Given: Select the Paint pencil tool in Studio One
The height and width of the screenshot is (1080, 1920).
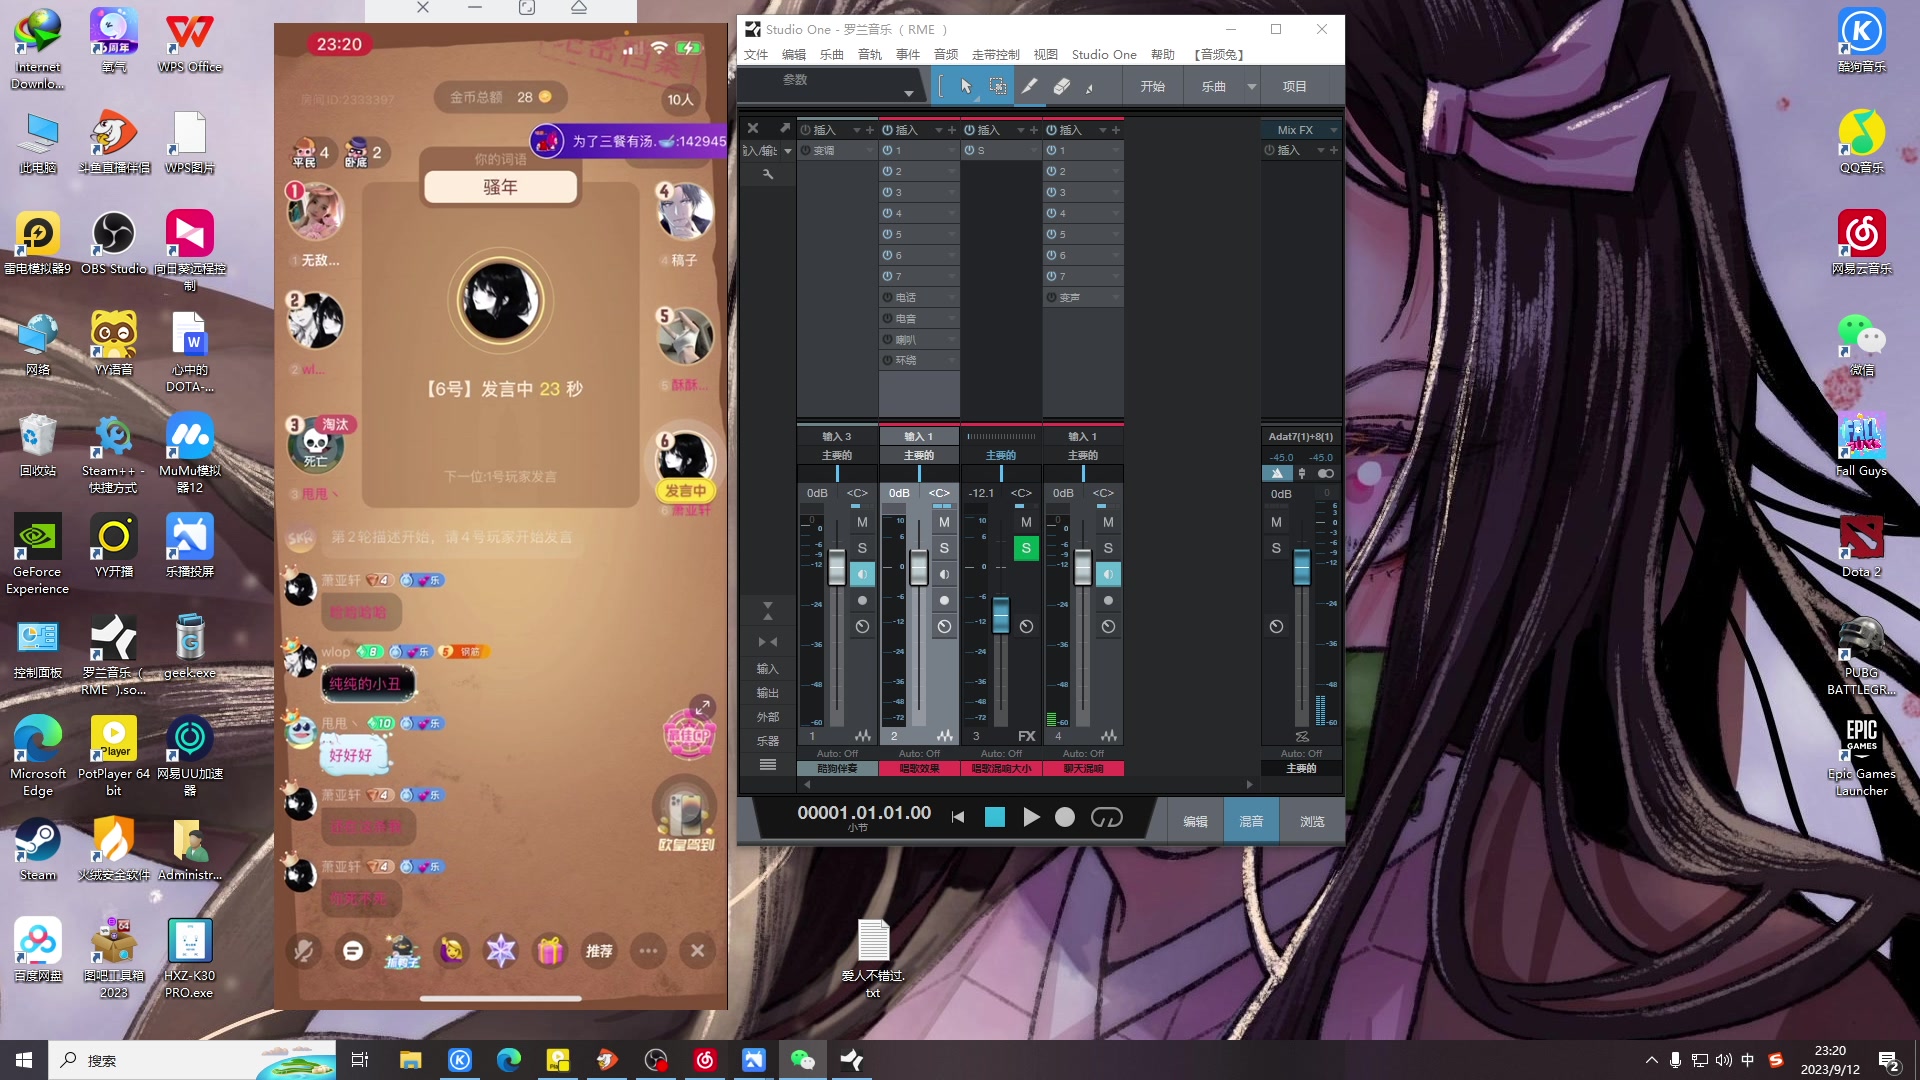Looking at the screenshot, I should tap(1029, 87).
